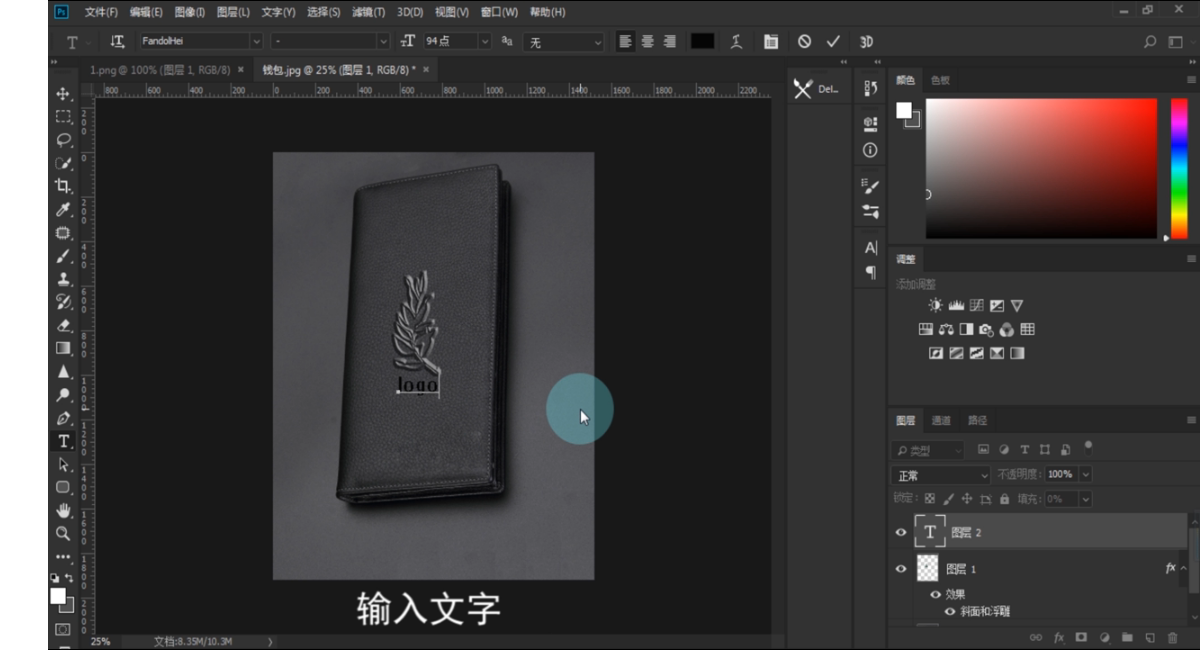1200x650 pixels.
Task: Delete the selected layer with trash icon
Action: coord(1173,637)
